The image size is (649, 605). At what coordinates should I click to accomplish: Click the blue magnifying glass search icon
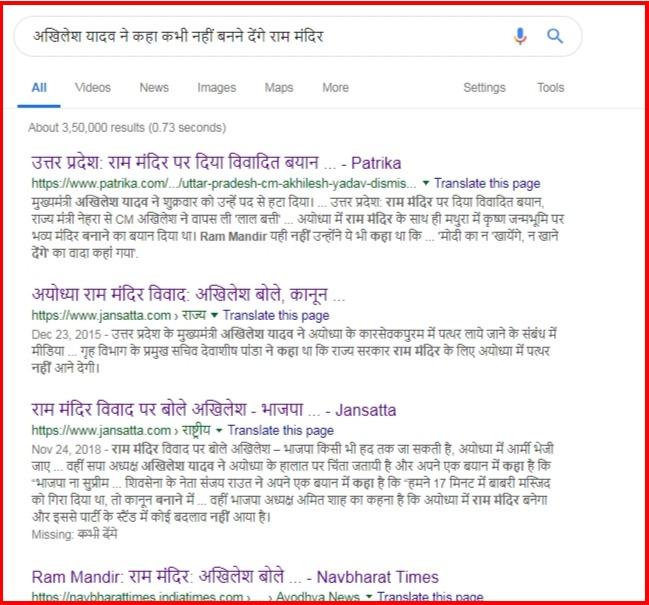[x=555, y=36]
